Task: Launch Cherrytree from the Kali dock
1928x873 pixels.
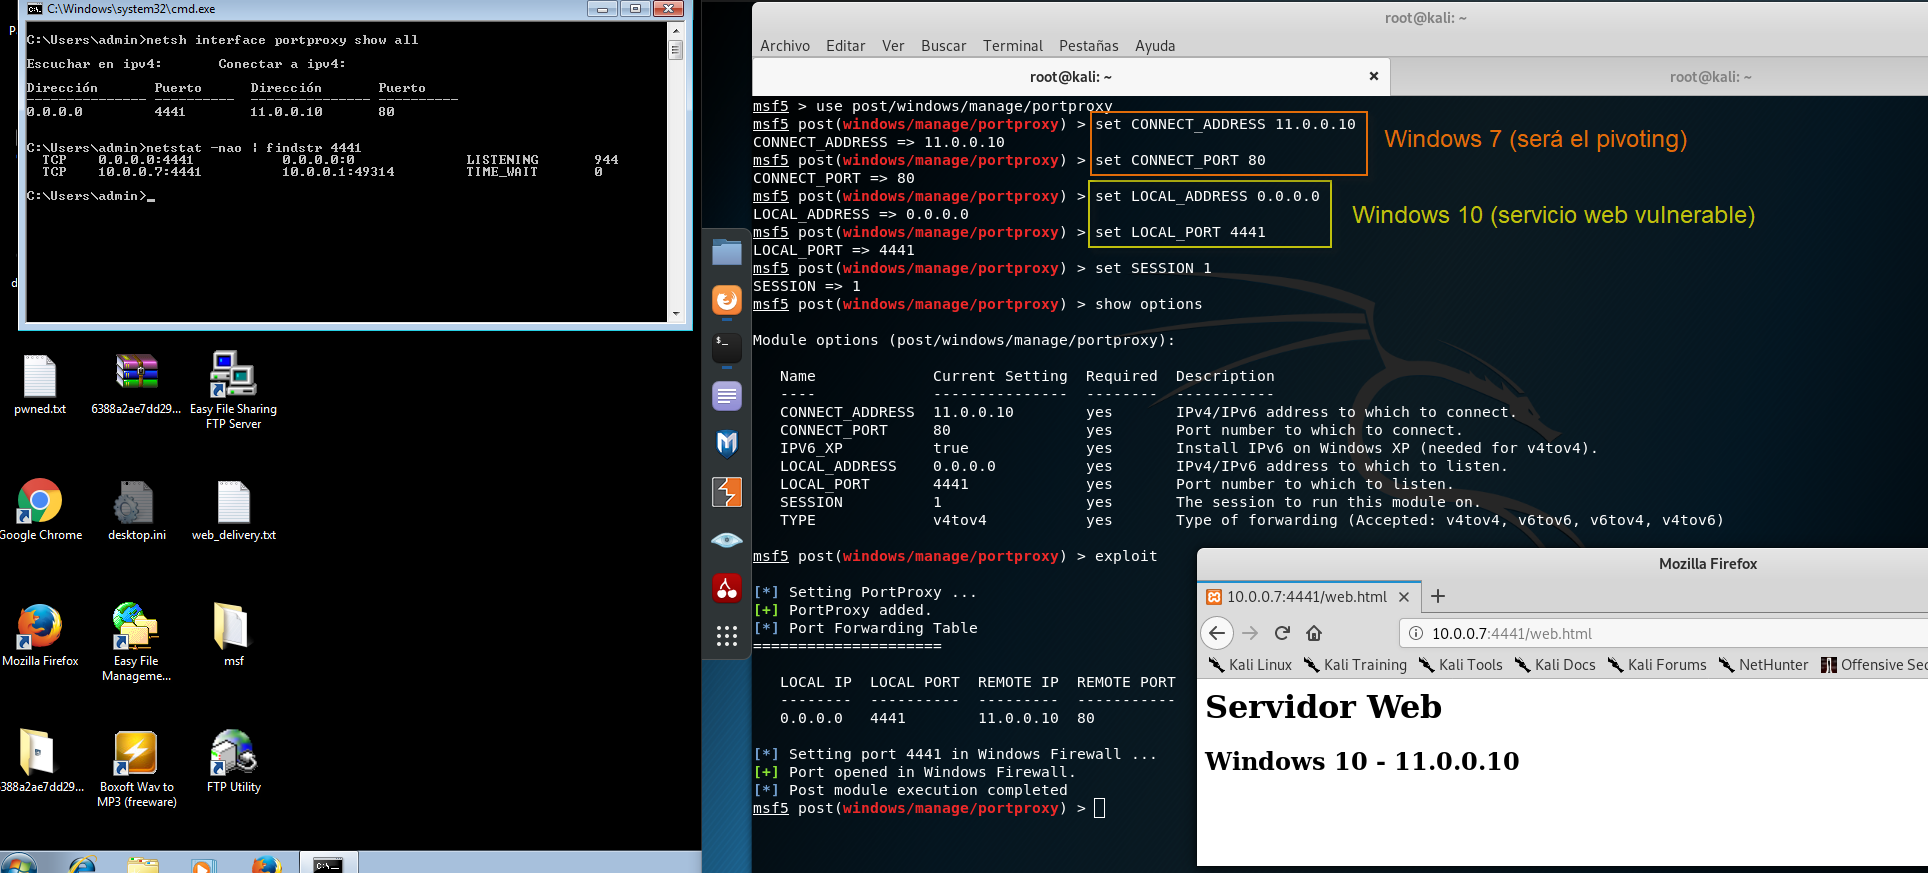Action: 727,588
